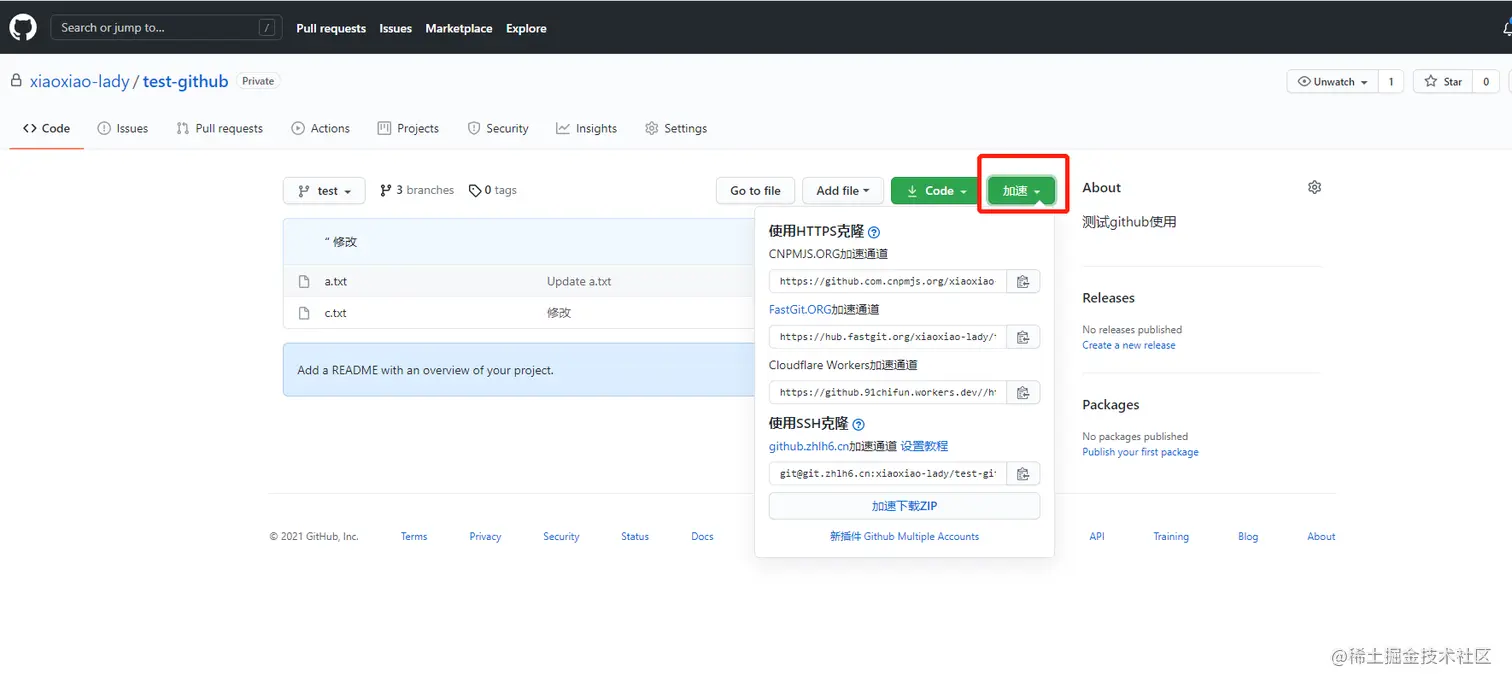Open the a.txt file

pos(336,281)
